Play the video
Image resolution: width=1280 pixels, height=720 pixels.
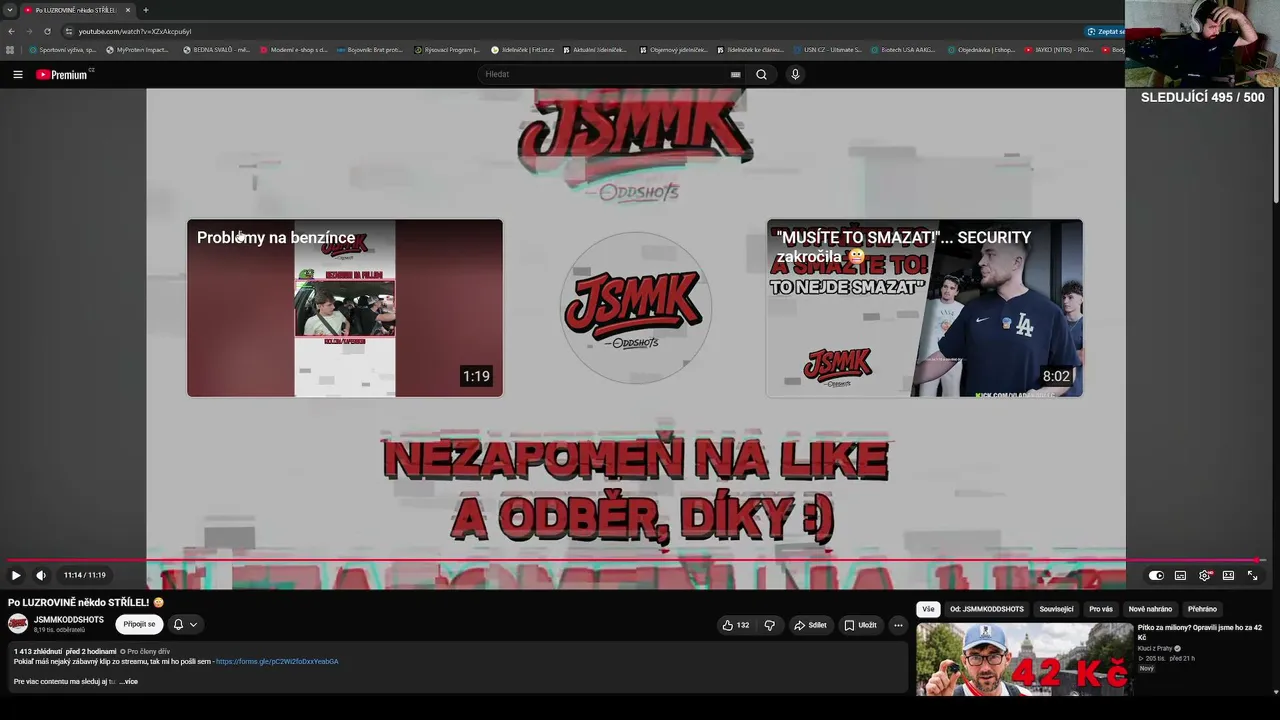pos(16,575)
